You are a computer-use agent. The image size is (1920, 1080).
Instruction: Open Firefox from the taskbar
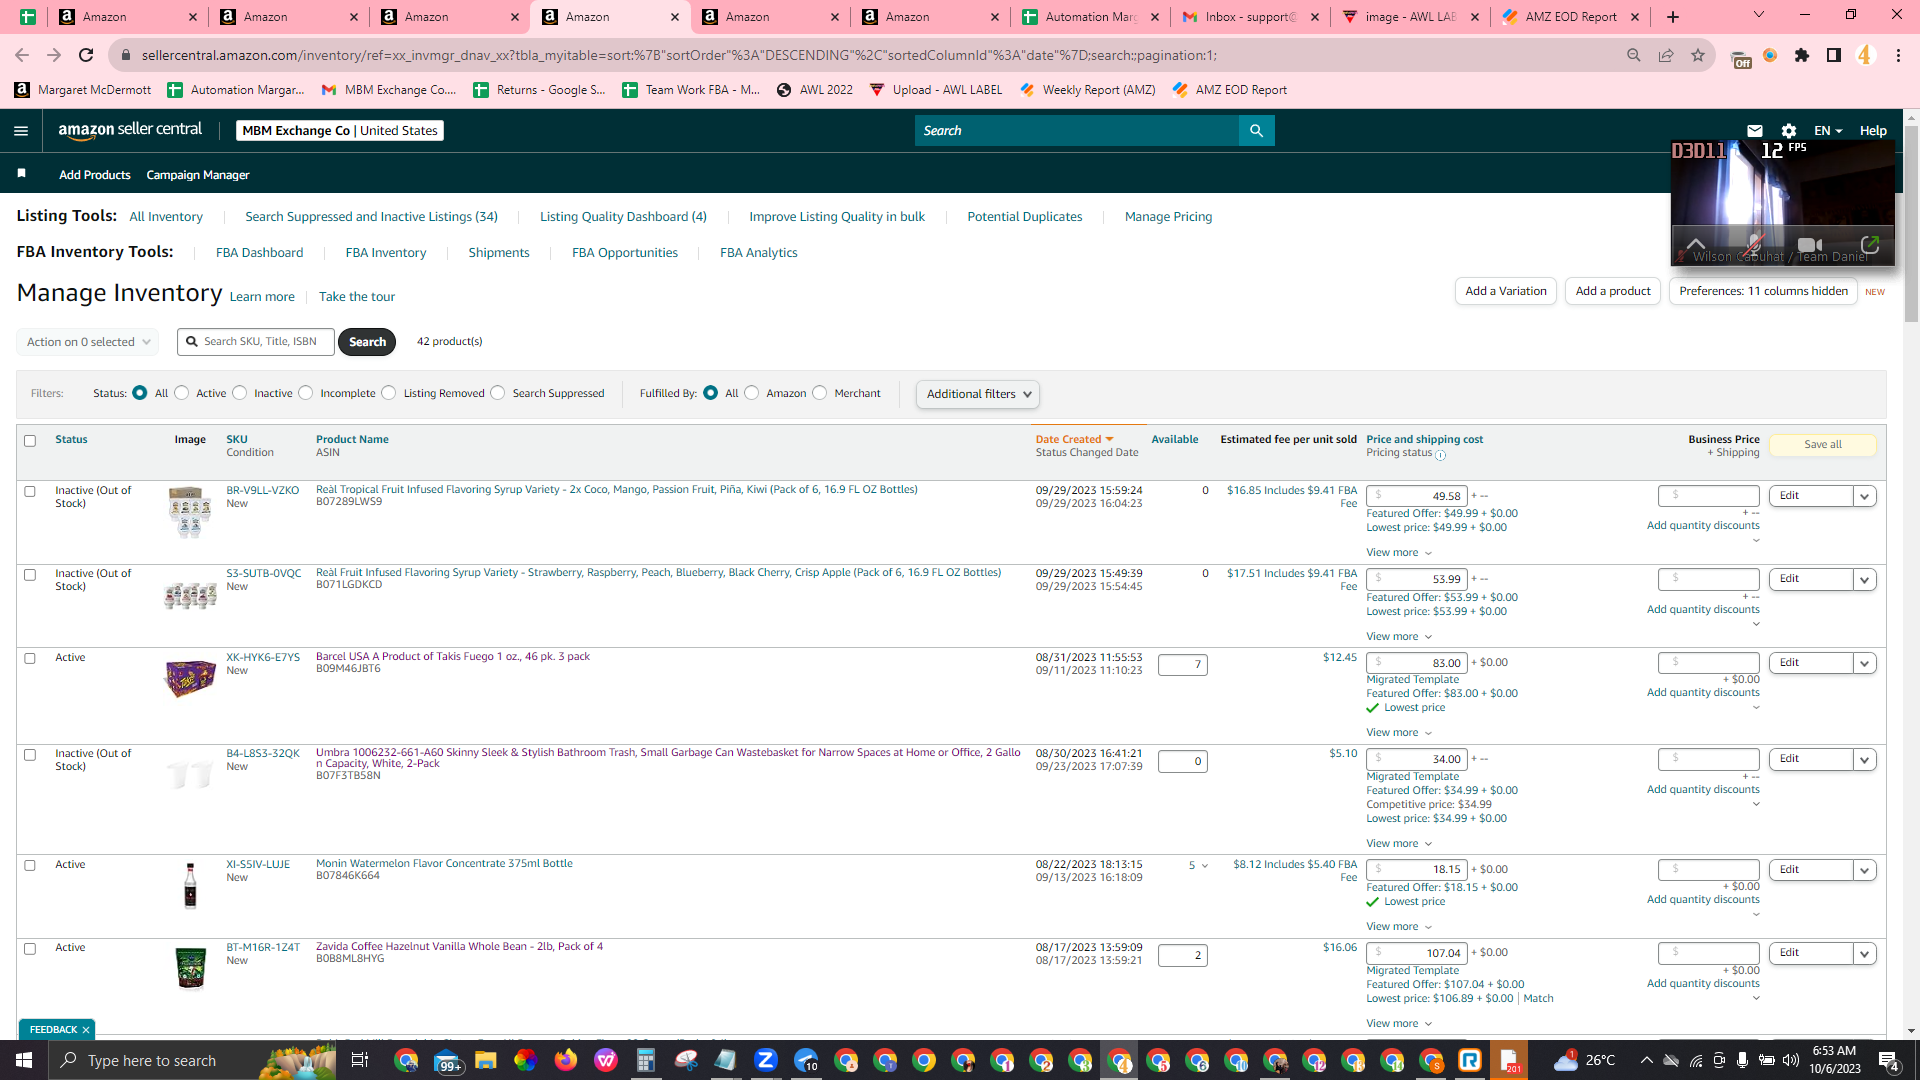[x=565, y=1060]
